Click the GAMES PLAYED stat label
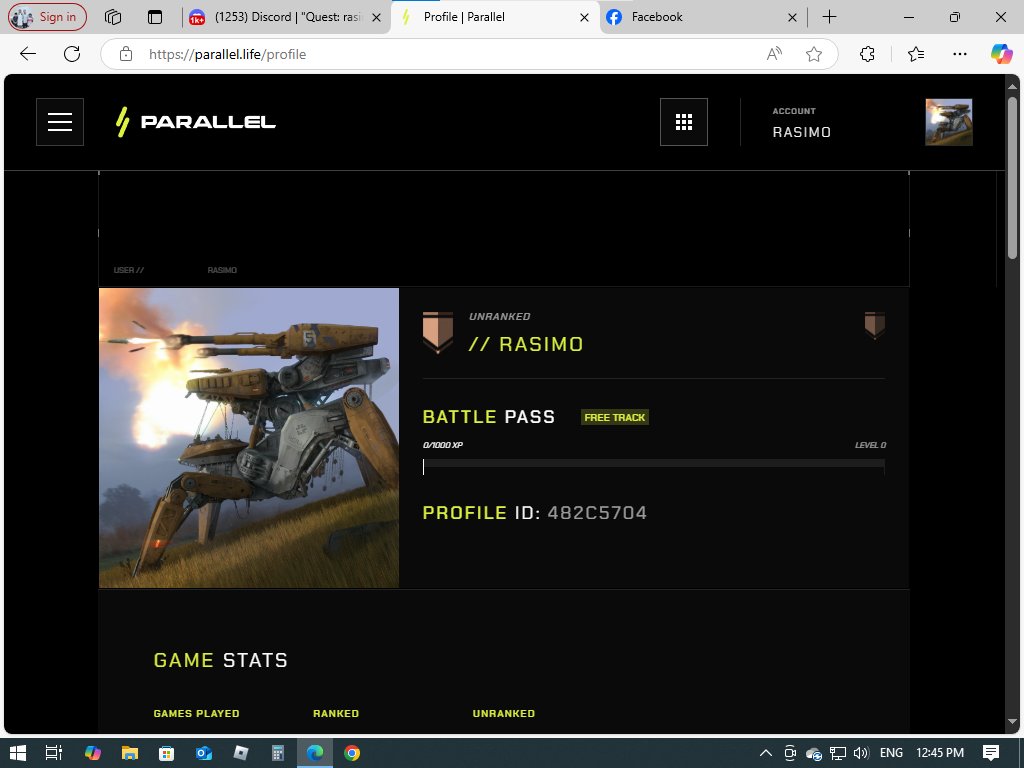This screenshot has width=1024, height=768. pyautogui.click(x=197, y=713)
